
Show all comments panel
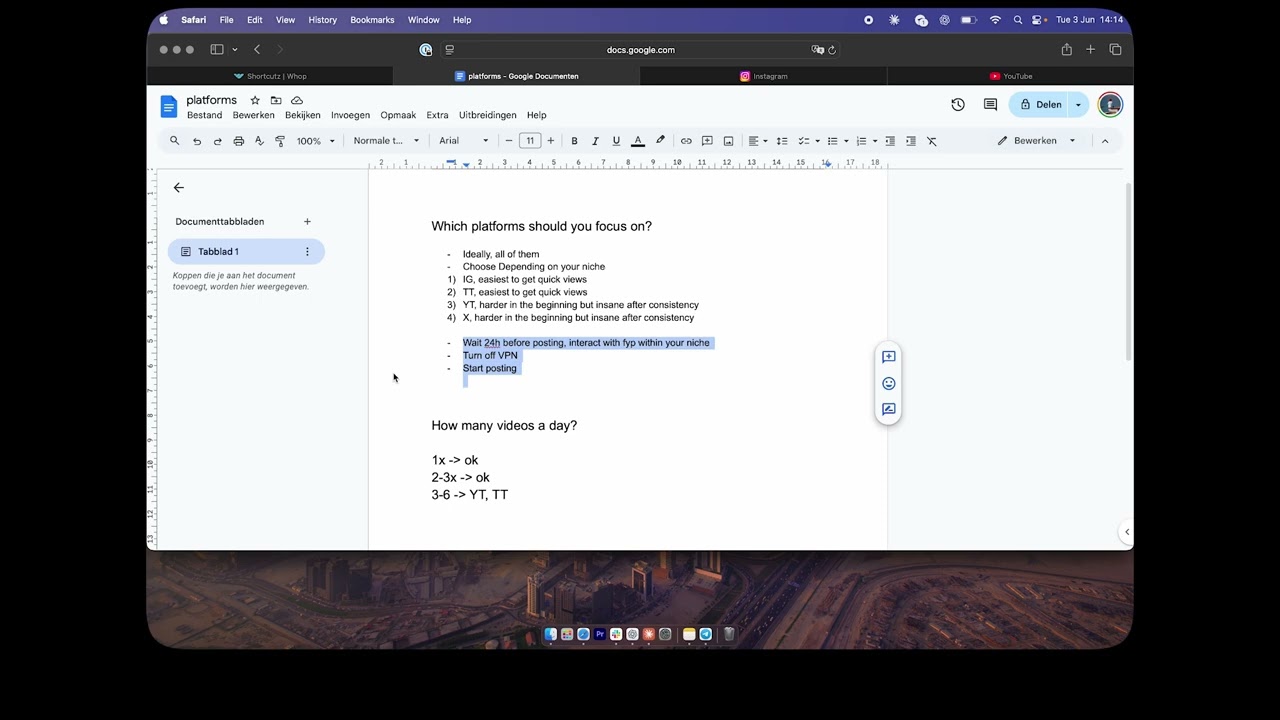coord(990,104)
